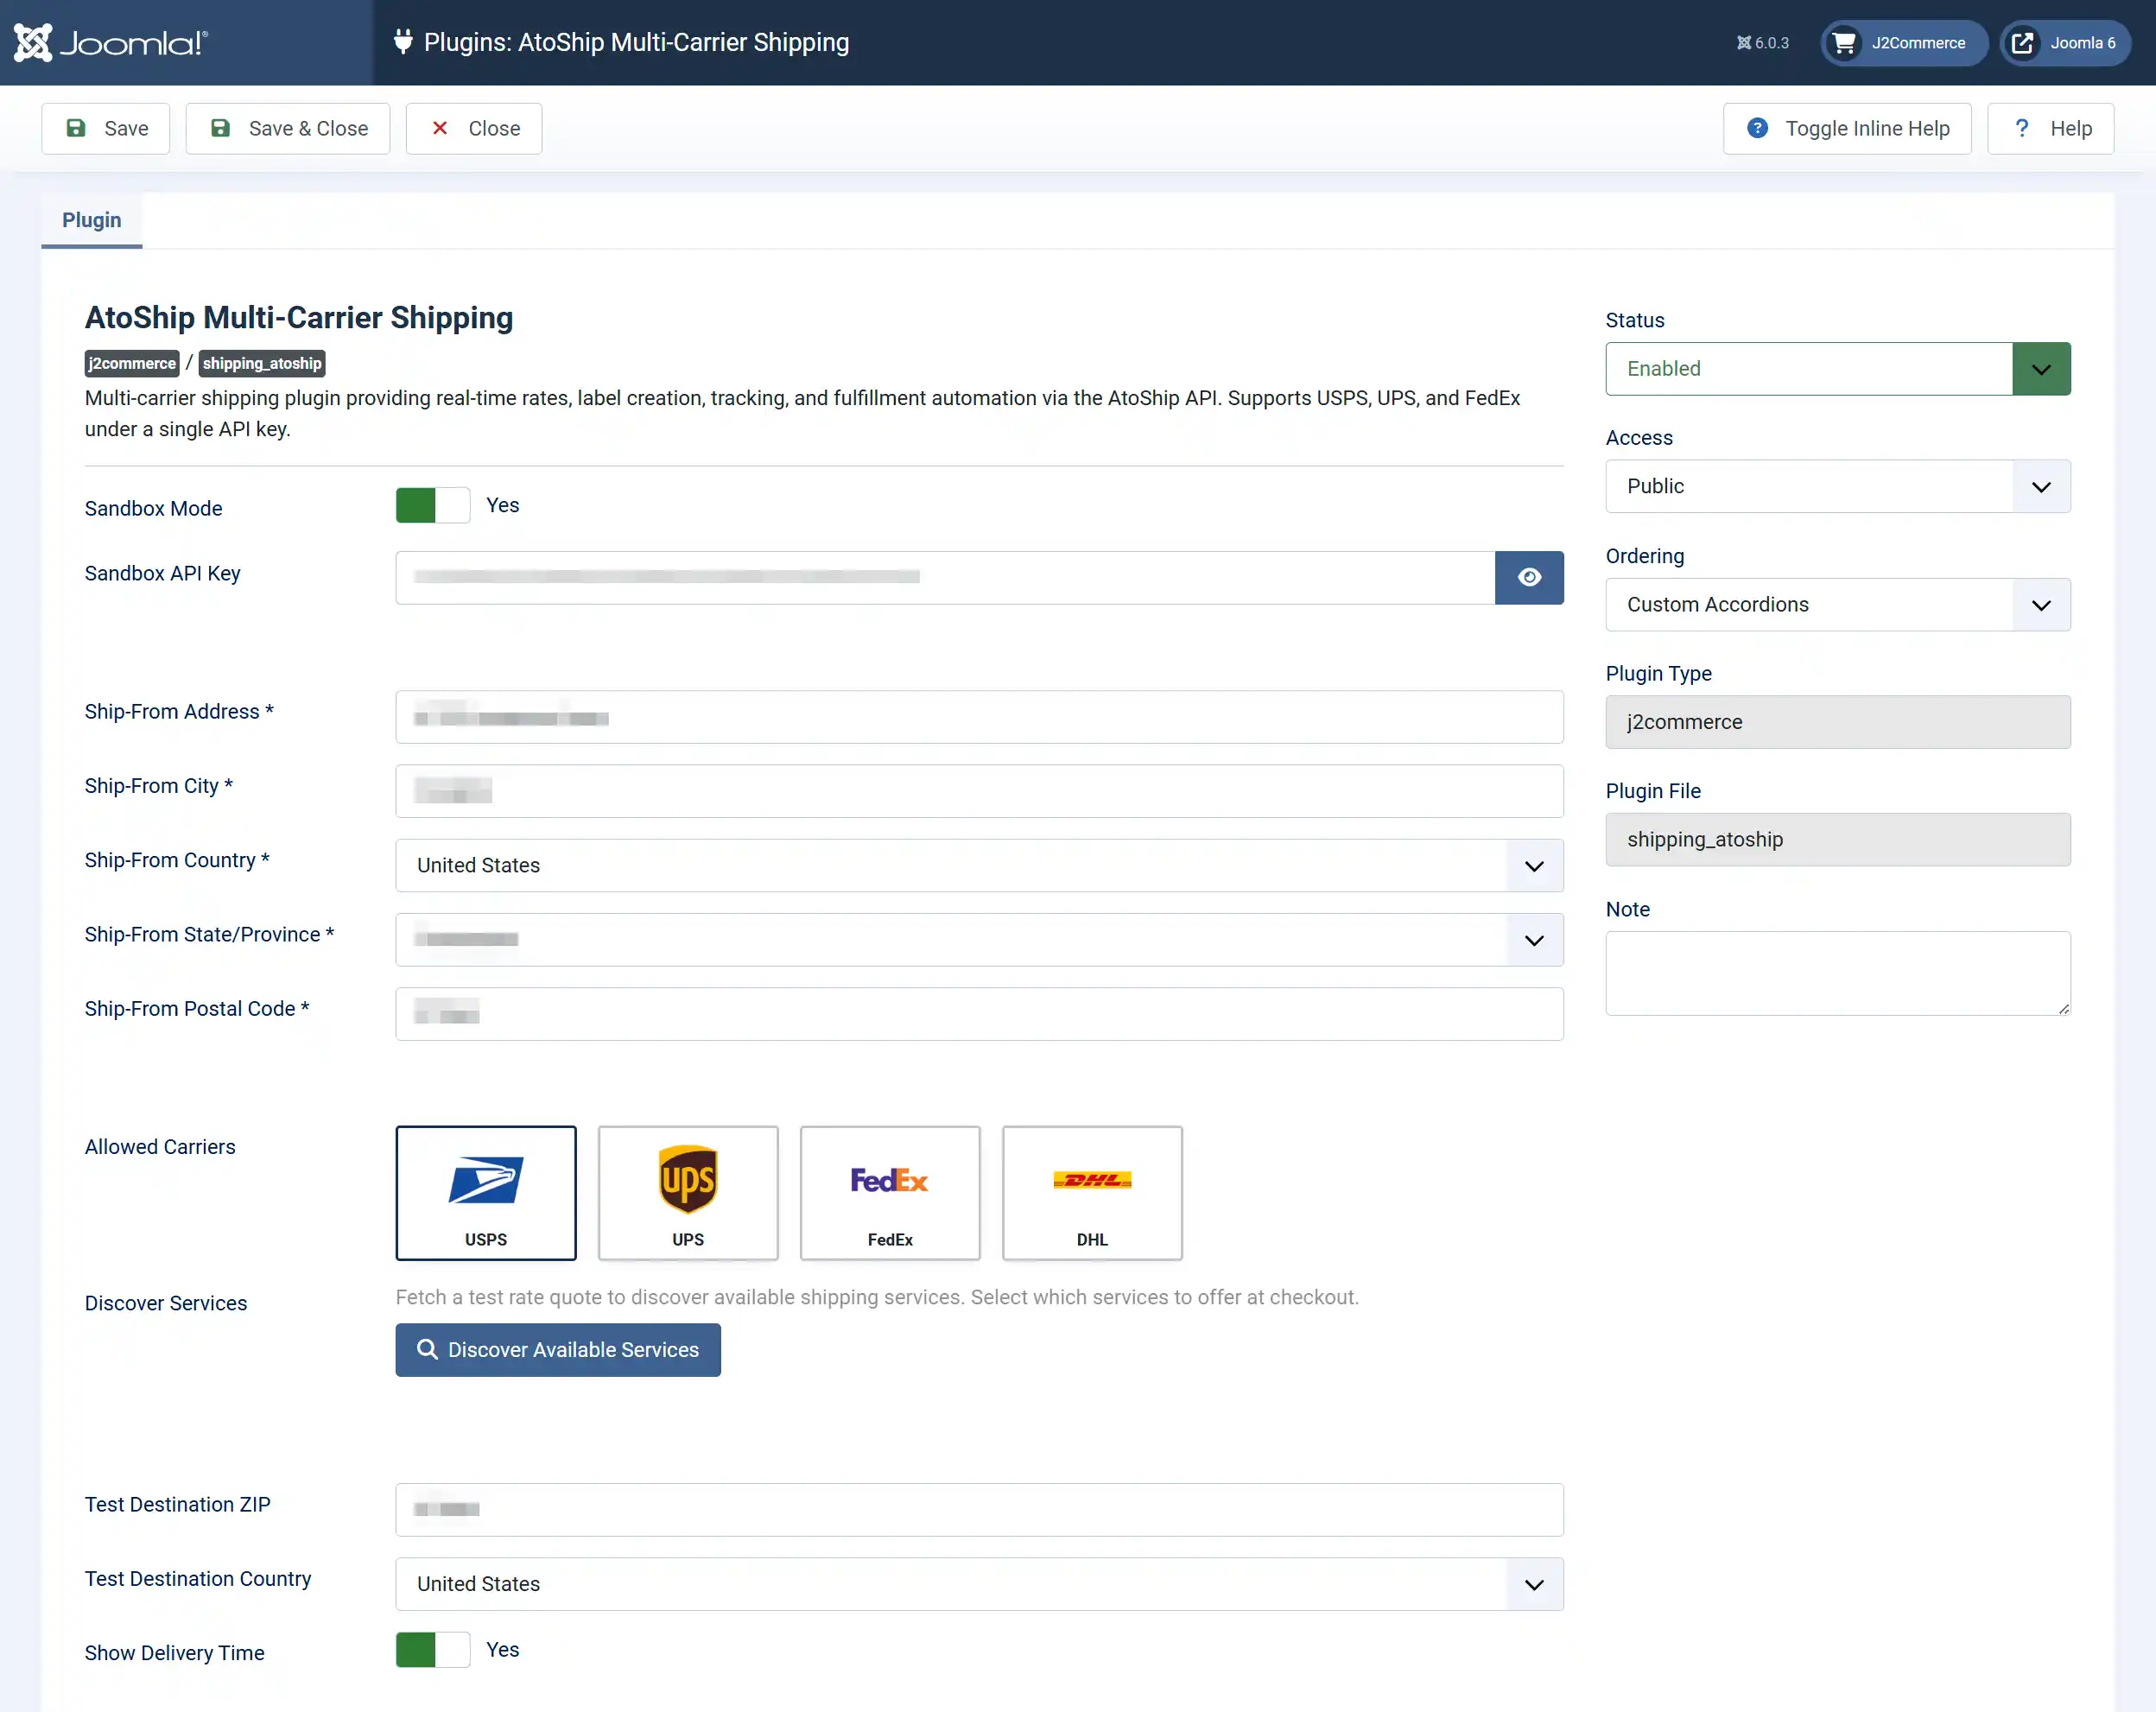This screenshot has height=1712, width=2156.
Task: Toggle Inline Help on
Action: coord(1847,129)
